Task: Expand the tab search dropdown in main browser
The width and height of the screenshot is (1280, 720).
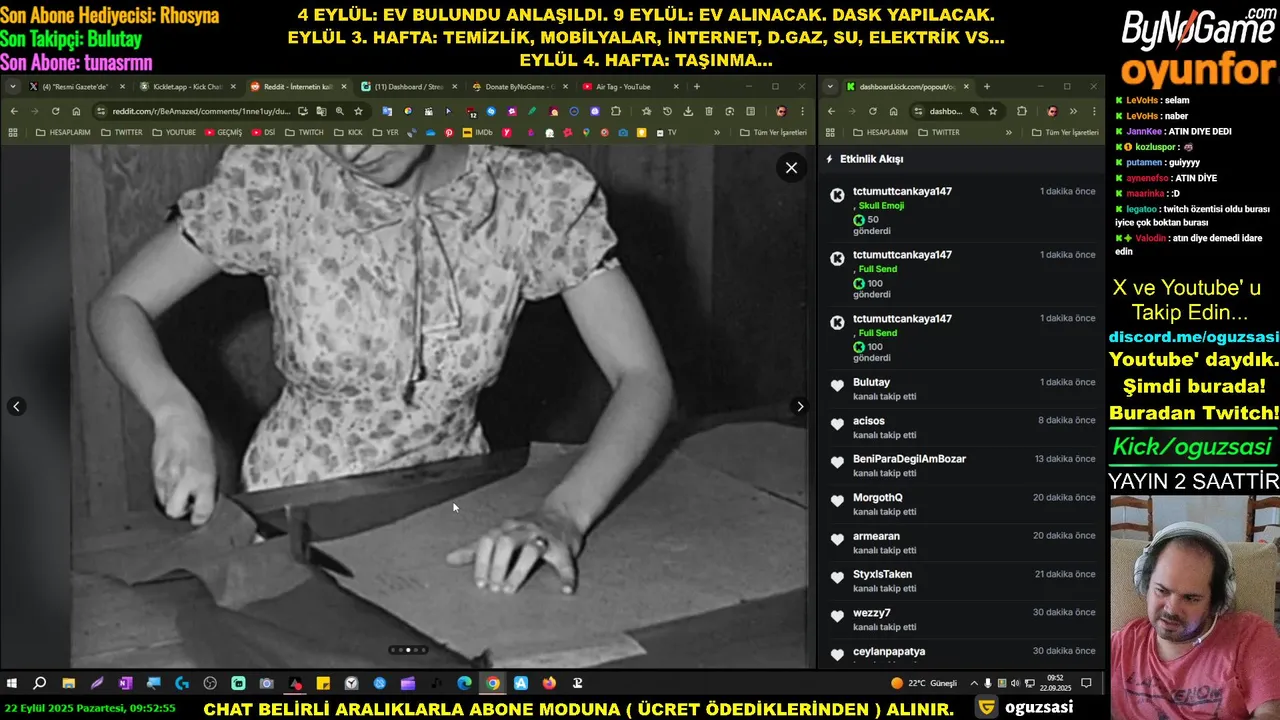Action: coord(13,87)
